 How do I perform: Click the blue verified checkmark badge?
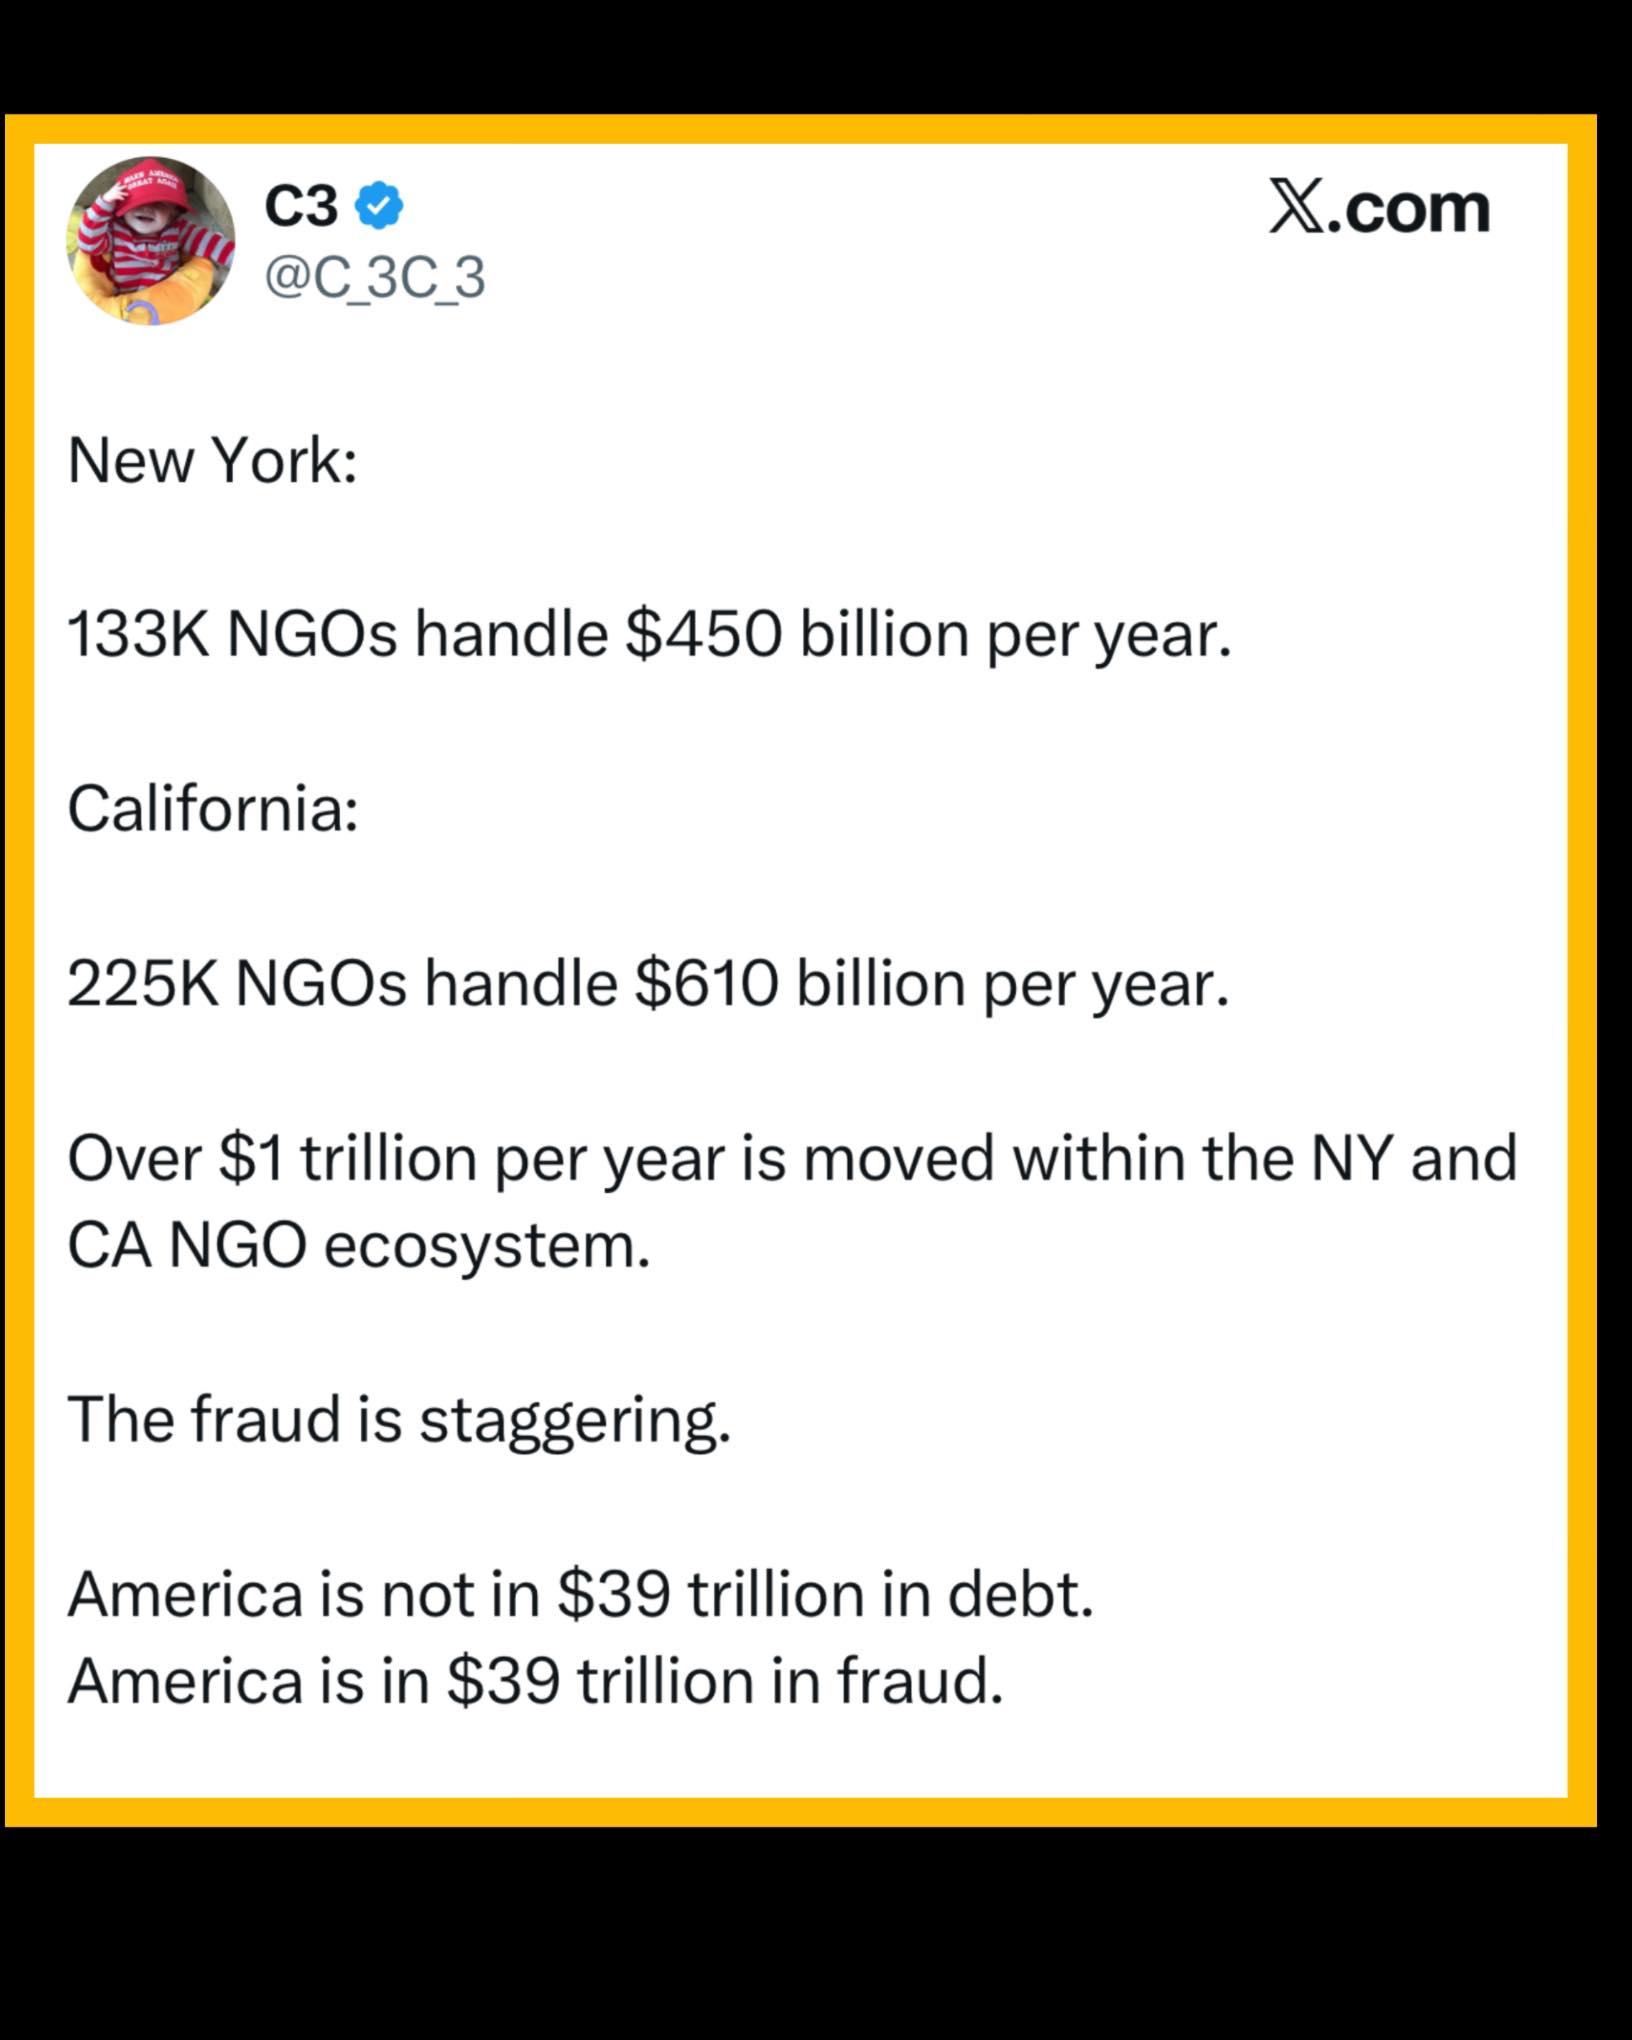(381, 206)
